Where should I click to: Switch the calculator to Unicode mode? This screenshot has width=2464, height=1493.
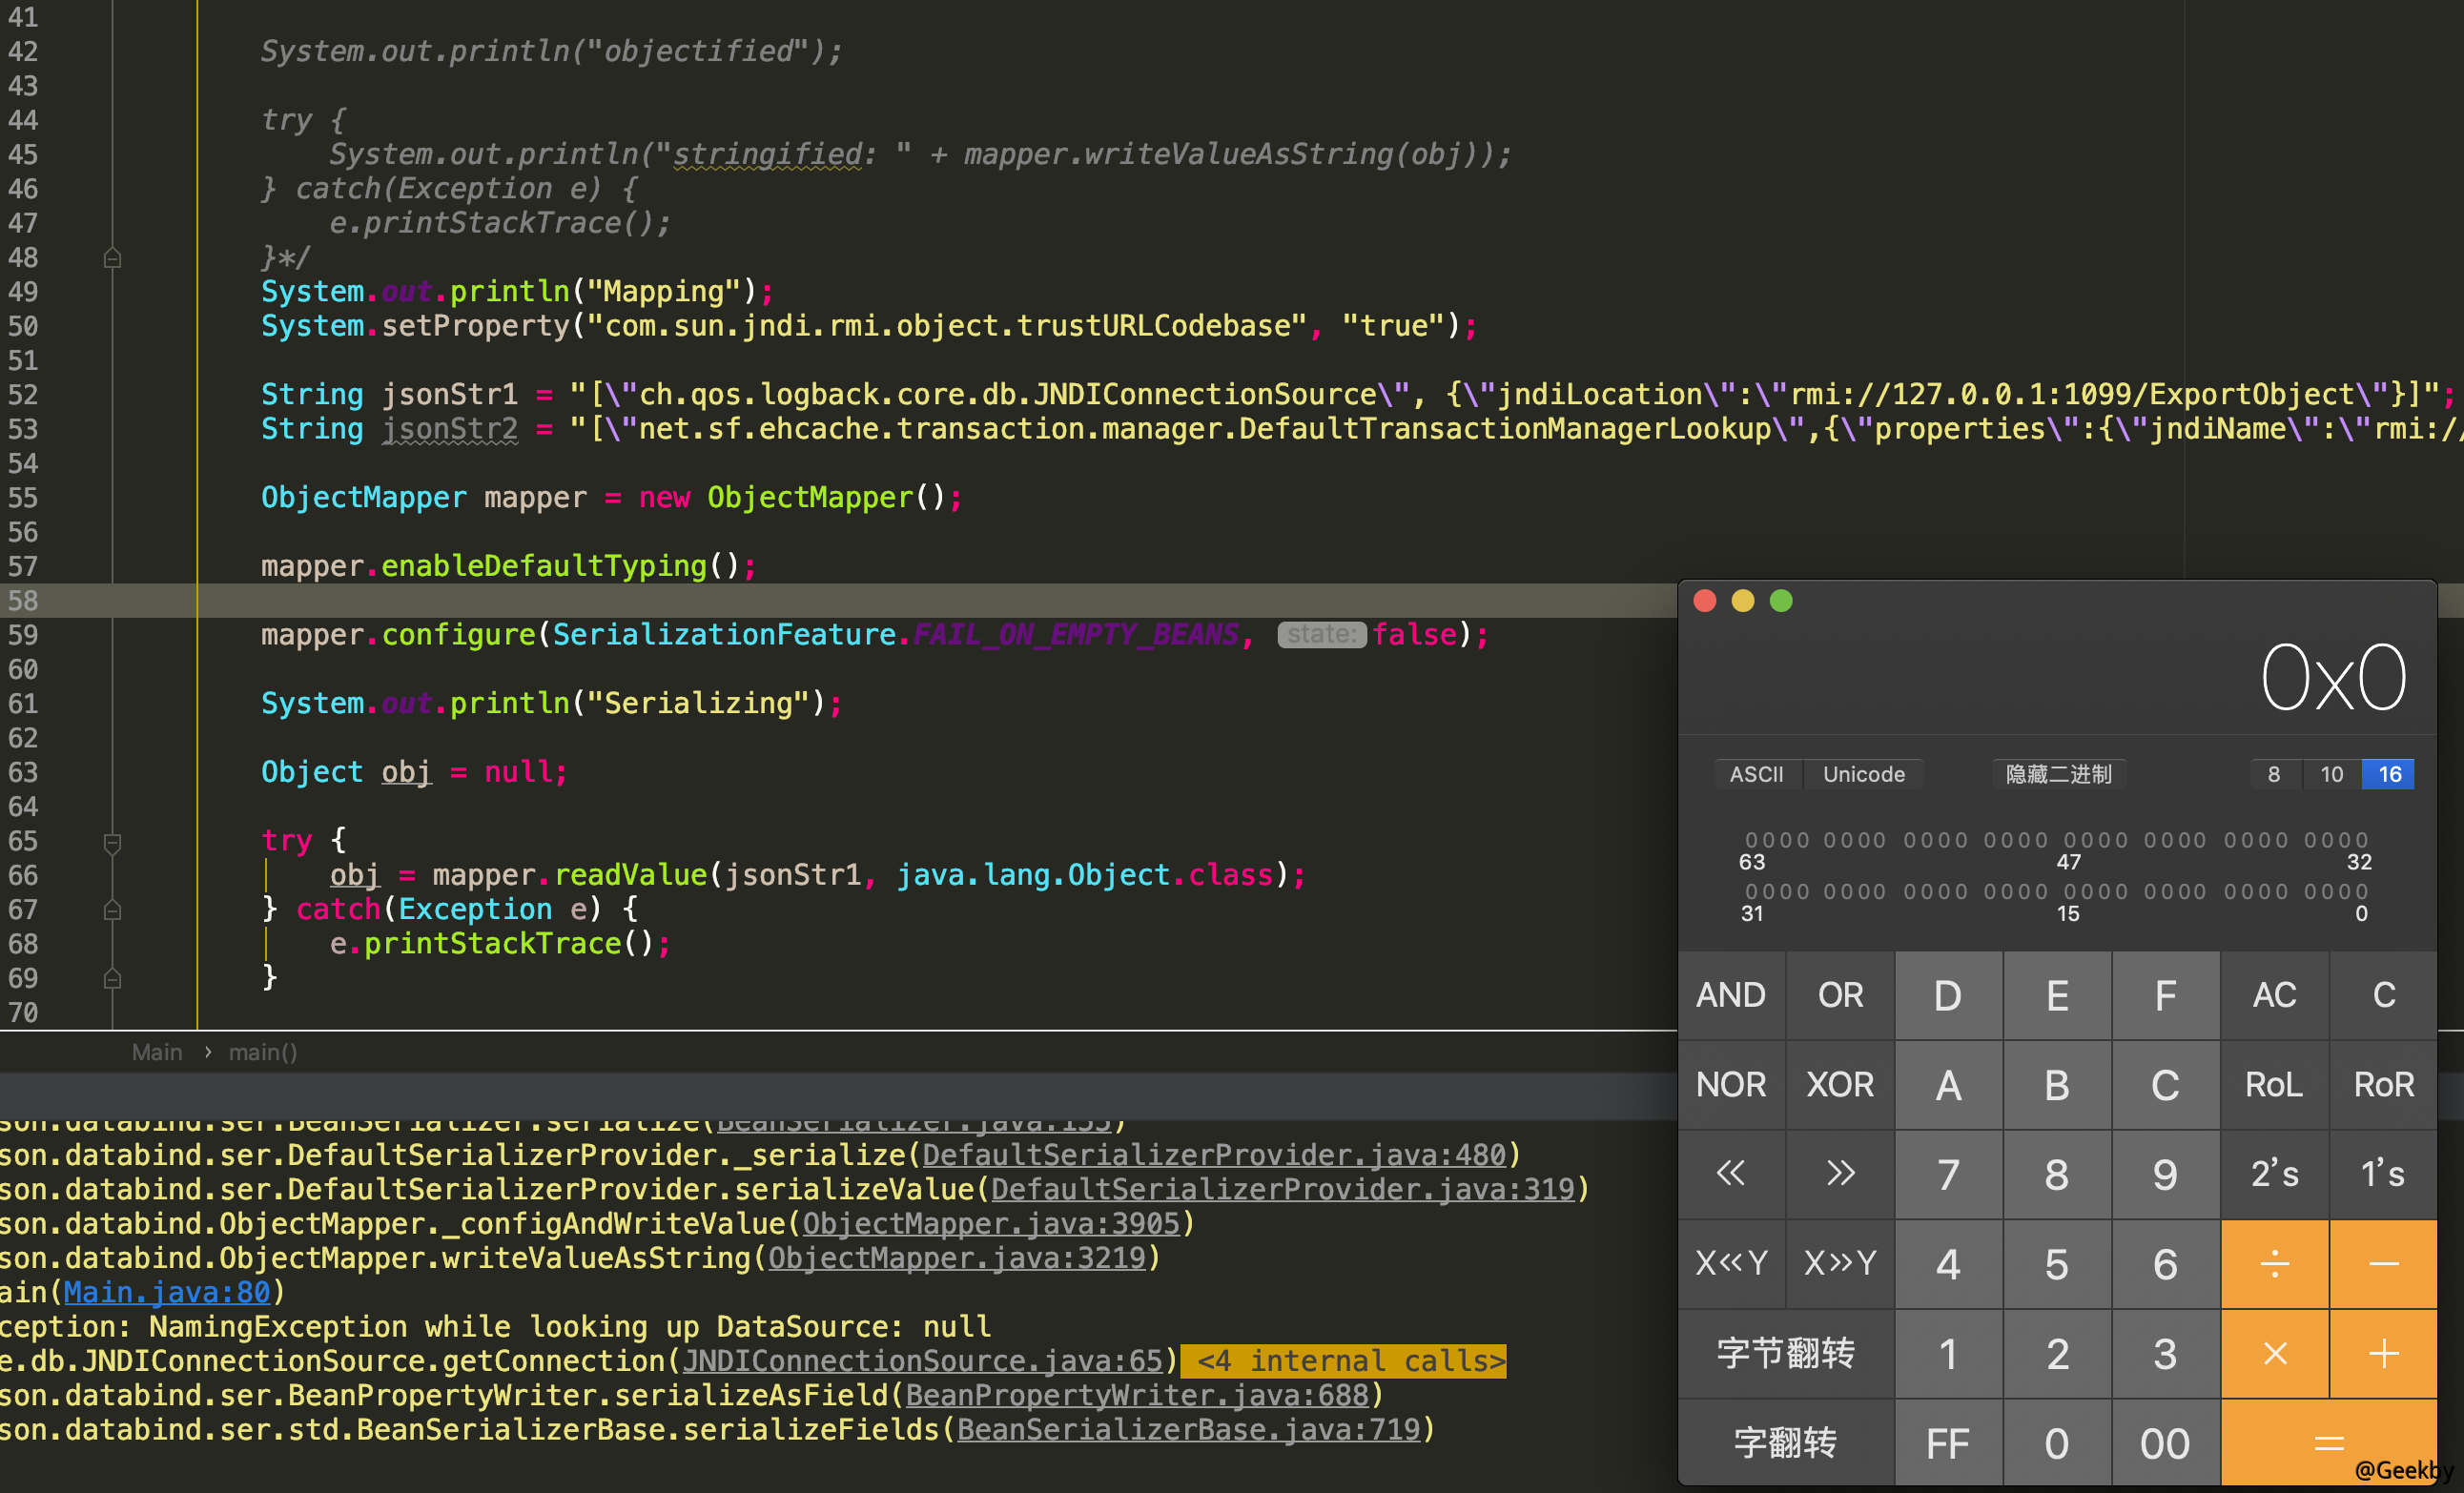pos(1863,774)
